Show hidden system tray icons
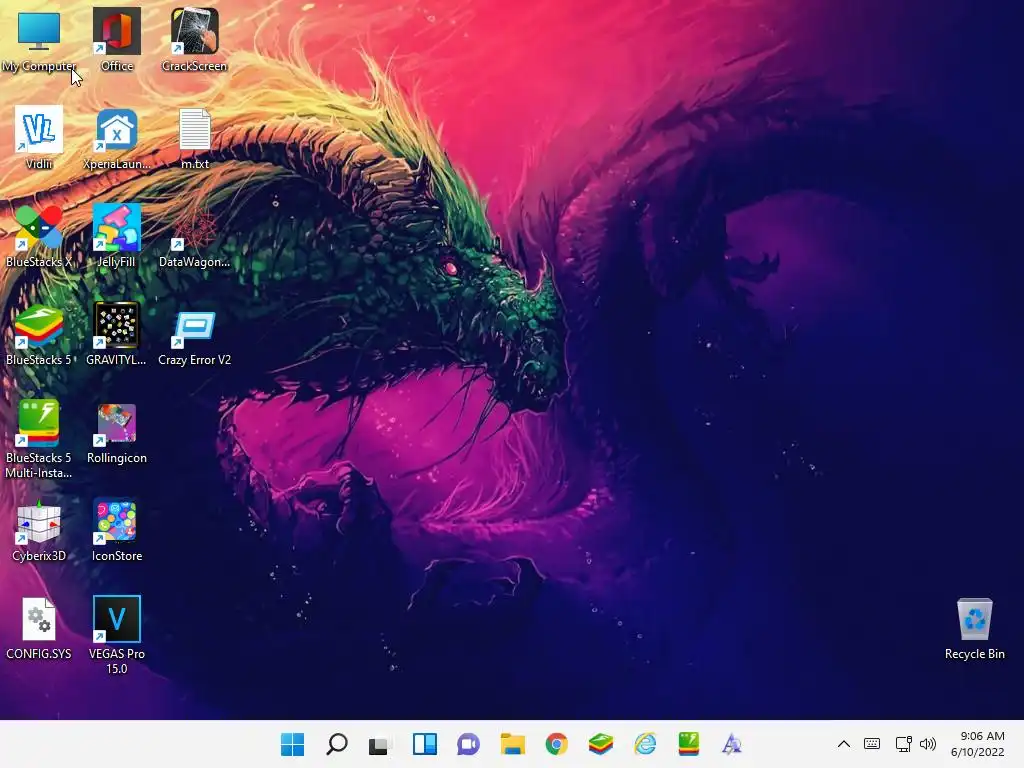 click(844, 744)
